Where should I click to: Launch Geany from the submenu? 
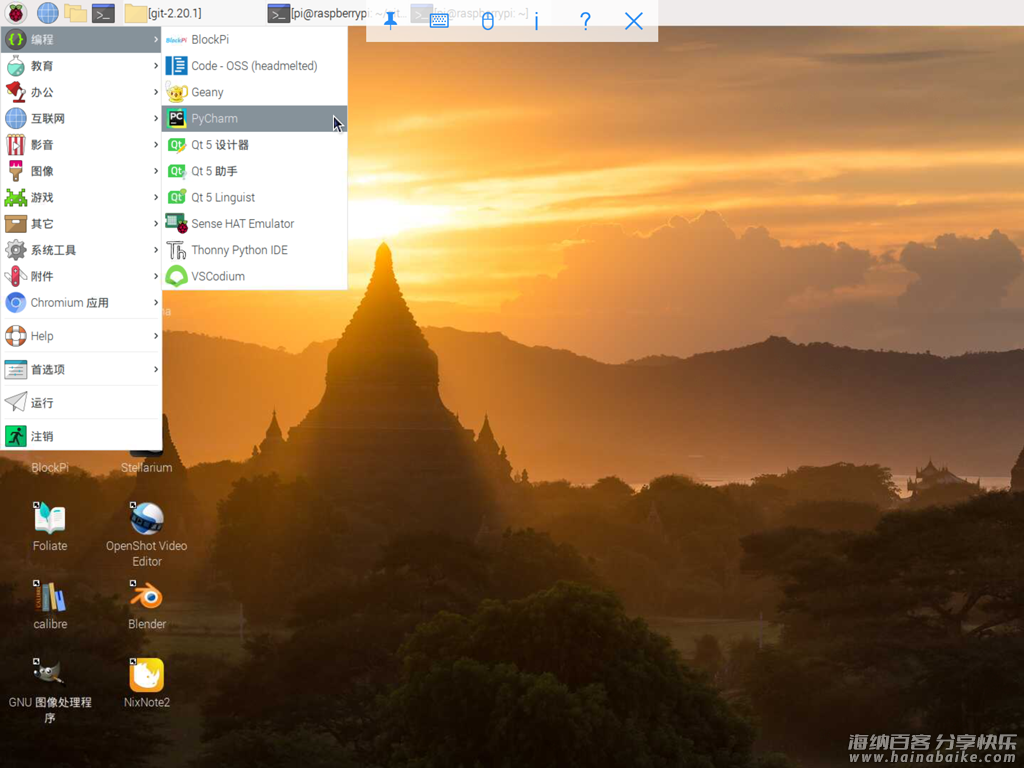point(255,92)
